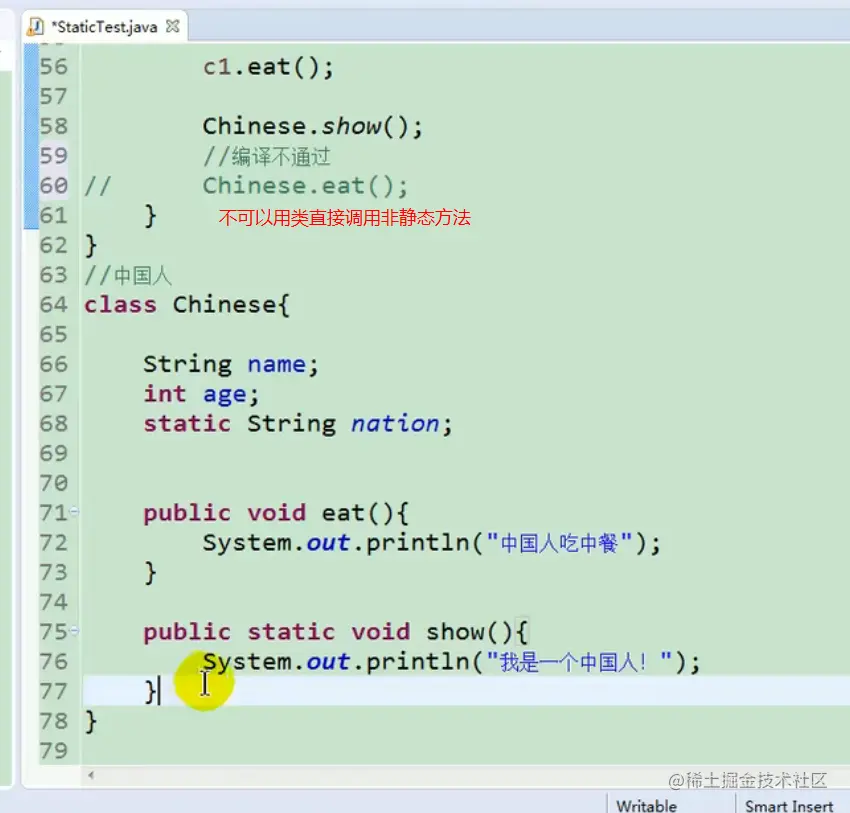Screen dimensions: 850x813
Task: Click the comment //编译不通过
Action: coord(266,157)
